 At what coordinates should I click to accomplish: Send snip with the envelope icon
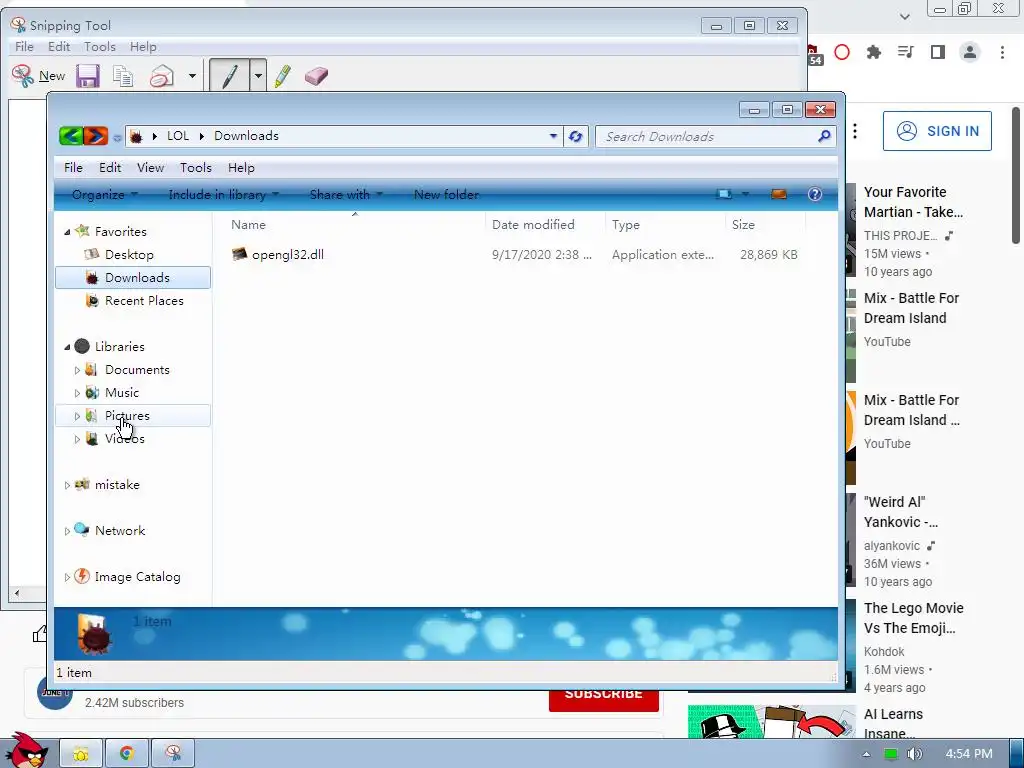[162, 76]
